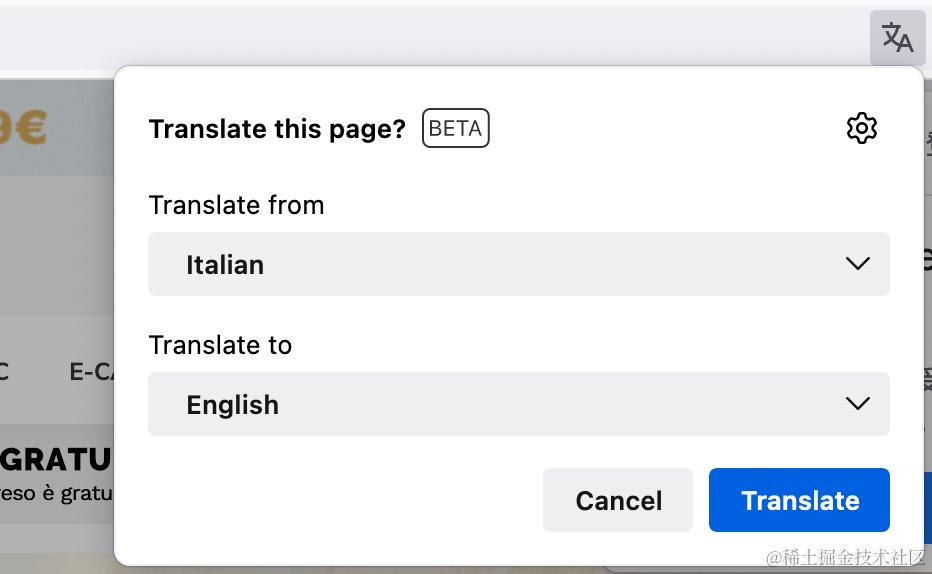This screenshot has height=574, width=932.
Task: Click the translate icon in the address bar
Action: coord(897,39)
